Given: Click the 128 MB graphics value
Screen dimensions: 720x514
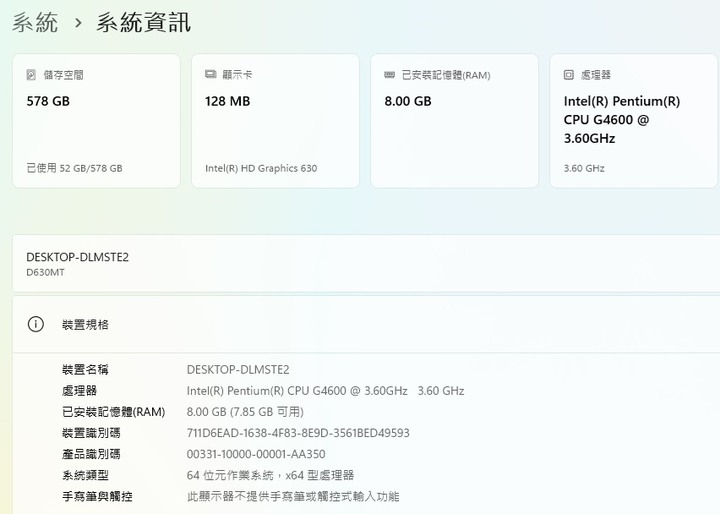Looking at the screenshot, I should point(227,101).
